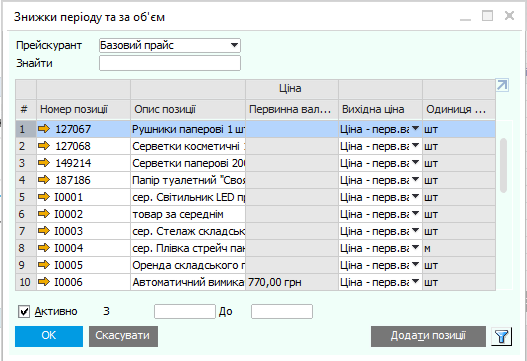Click the orange arrow beside I0002
The image size is (527, 361).
[x=44, y=214]
